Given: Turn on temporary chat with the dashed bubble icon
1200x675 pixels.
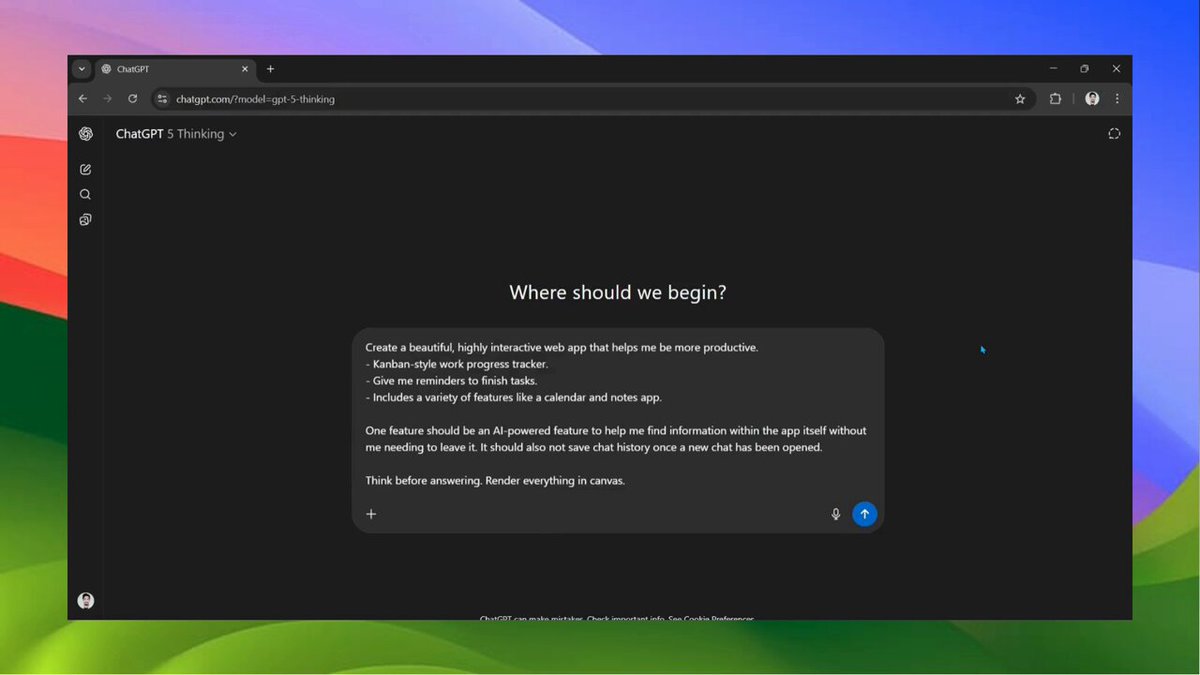Looking at the screenshot, I should point(1114,134).
